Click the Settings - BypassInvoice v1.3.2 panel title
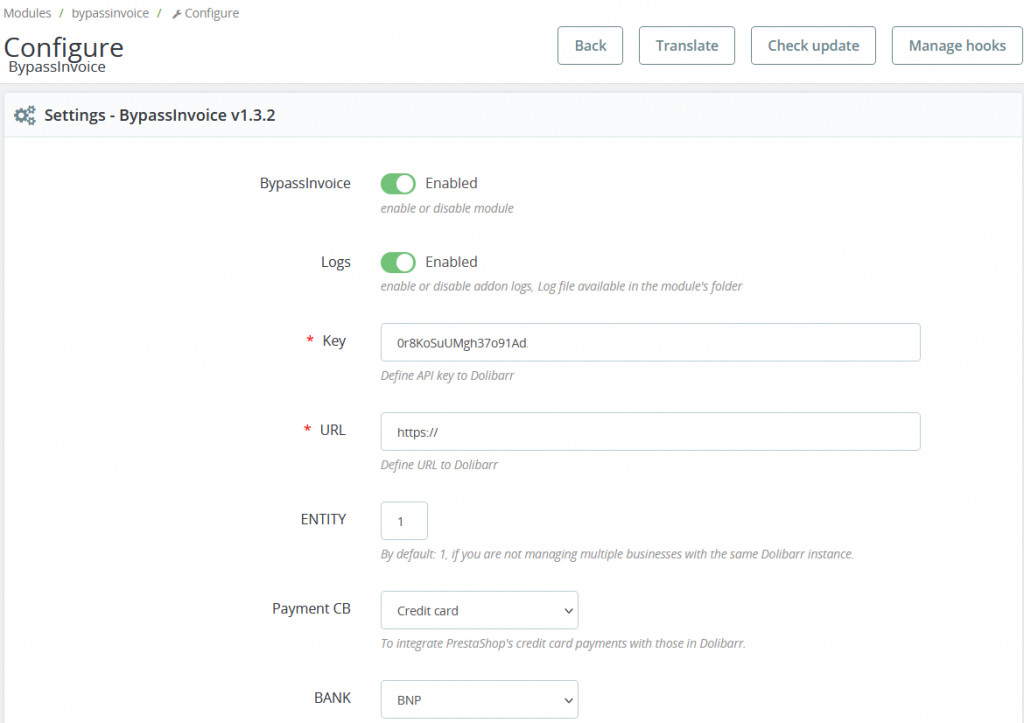This screenshot has height=723, width=1024. (160, 116)
